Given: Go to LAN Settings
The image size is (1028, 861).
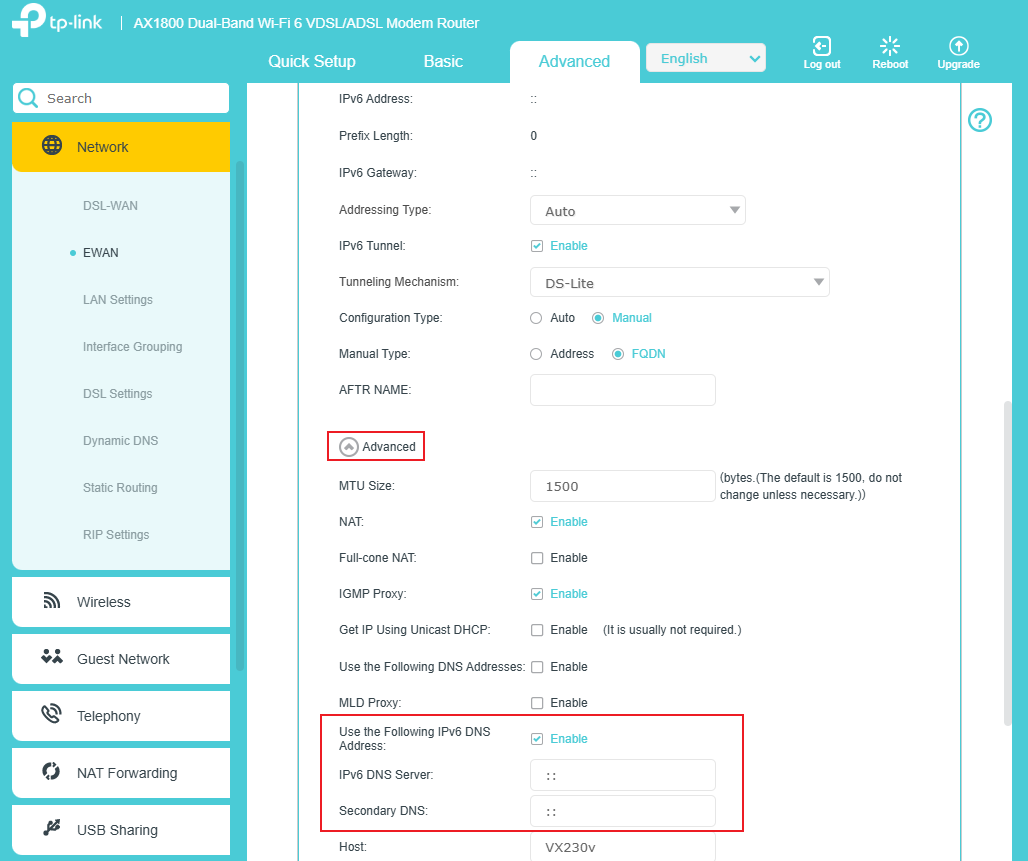Looking at the screenshot, I should tap(118, 299).
